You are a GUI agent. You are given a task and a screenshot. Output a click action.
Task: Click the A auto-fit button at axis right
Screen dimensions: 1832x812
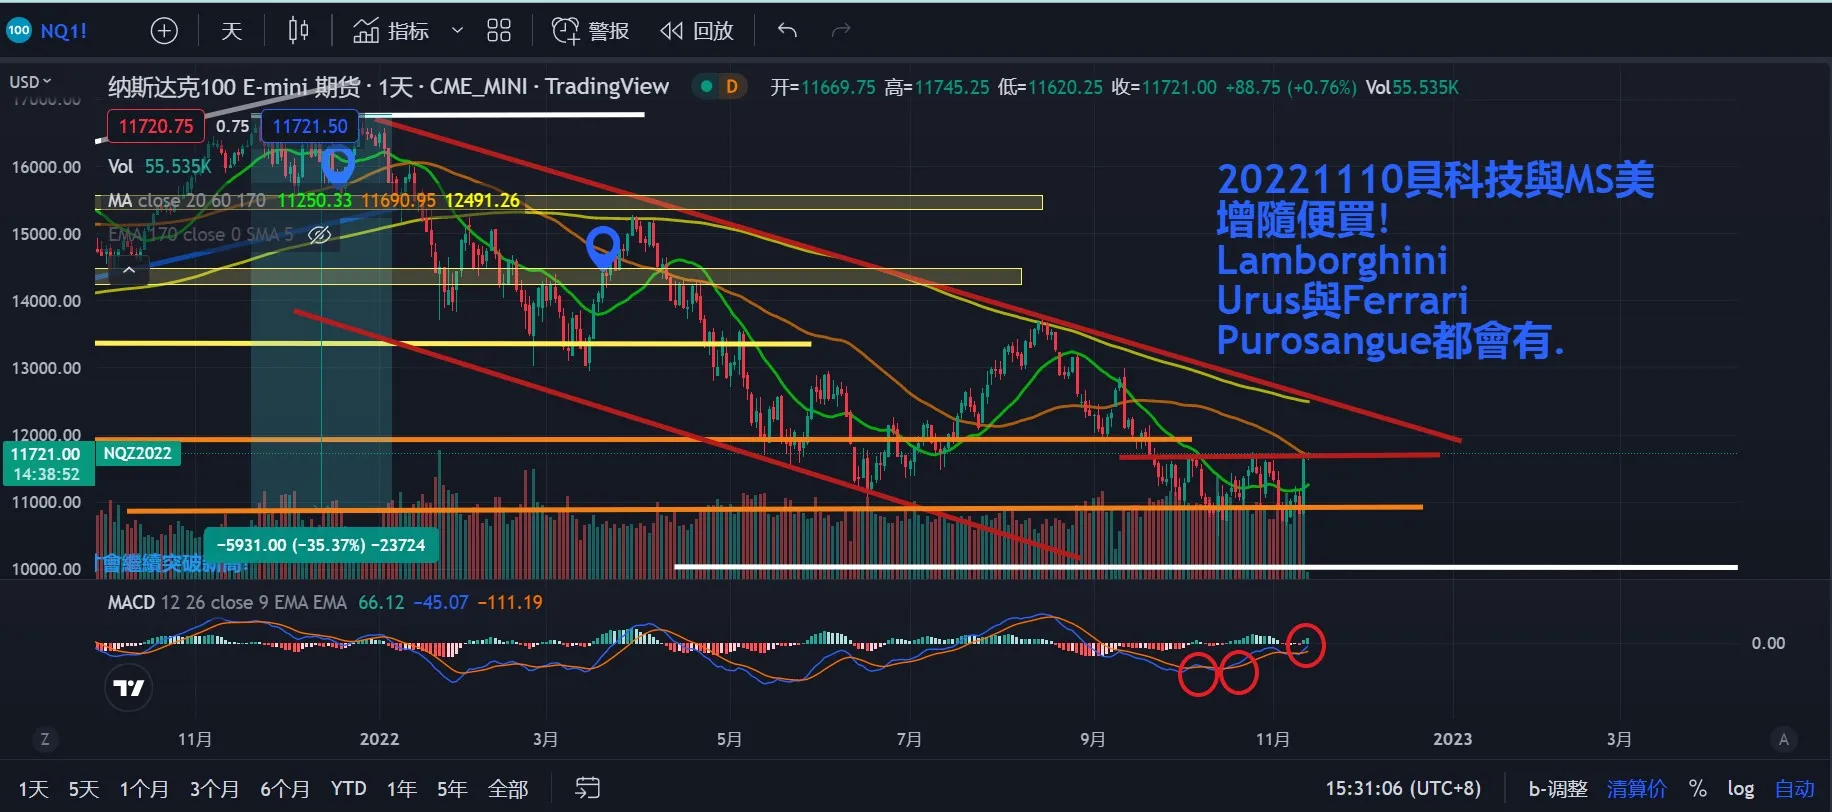pos(1783,740)
